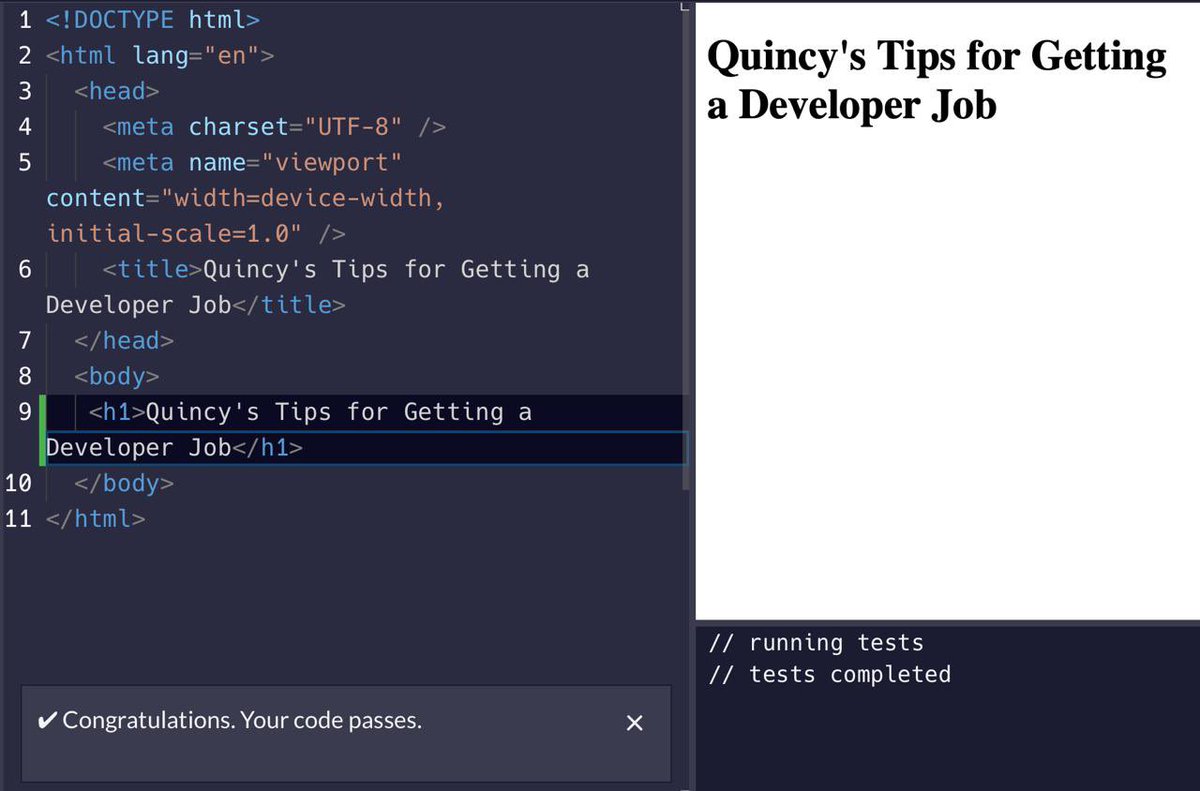The height and width of the screenshot is (791, 1200).
Task: Close the Congratulations notification with X
Action: tap(634, 723)
